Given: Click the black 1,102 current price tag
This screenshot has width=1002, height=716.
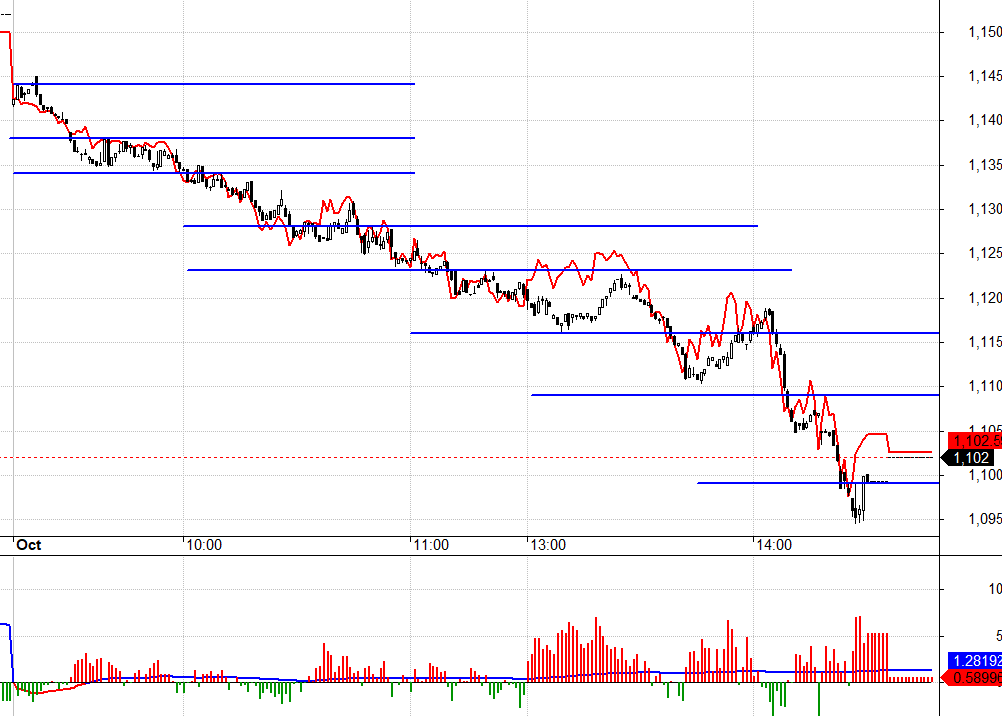Looking at the screenshot, I should point(972,458).
